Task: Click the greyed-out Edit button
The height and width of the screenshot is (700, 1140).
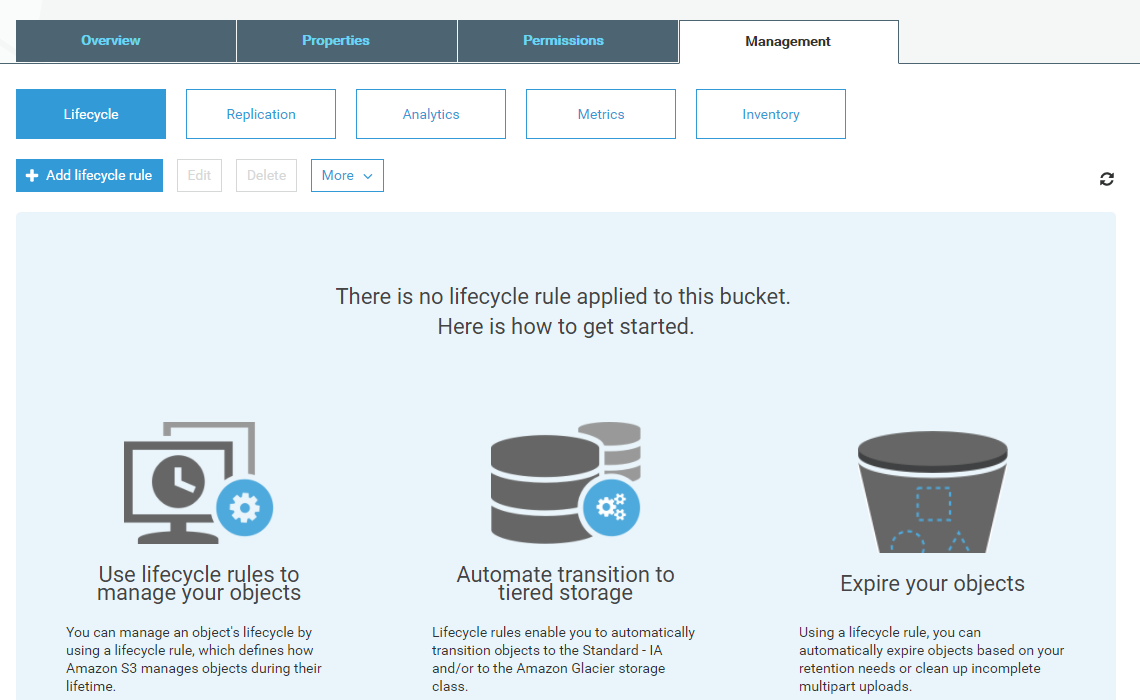Action: [199, 176]
